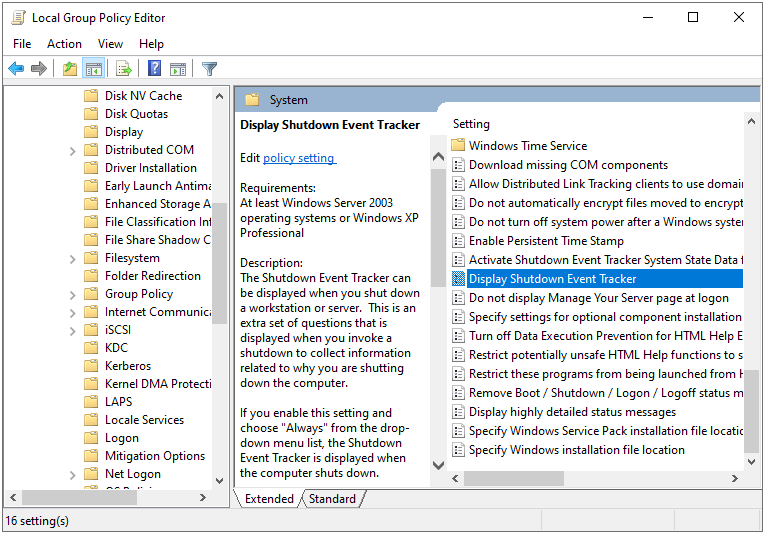
Task: Switch to the Extended tab
Action: click(x=269, y=499)
